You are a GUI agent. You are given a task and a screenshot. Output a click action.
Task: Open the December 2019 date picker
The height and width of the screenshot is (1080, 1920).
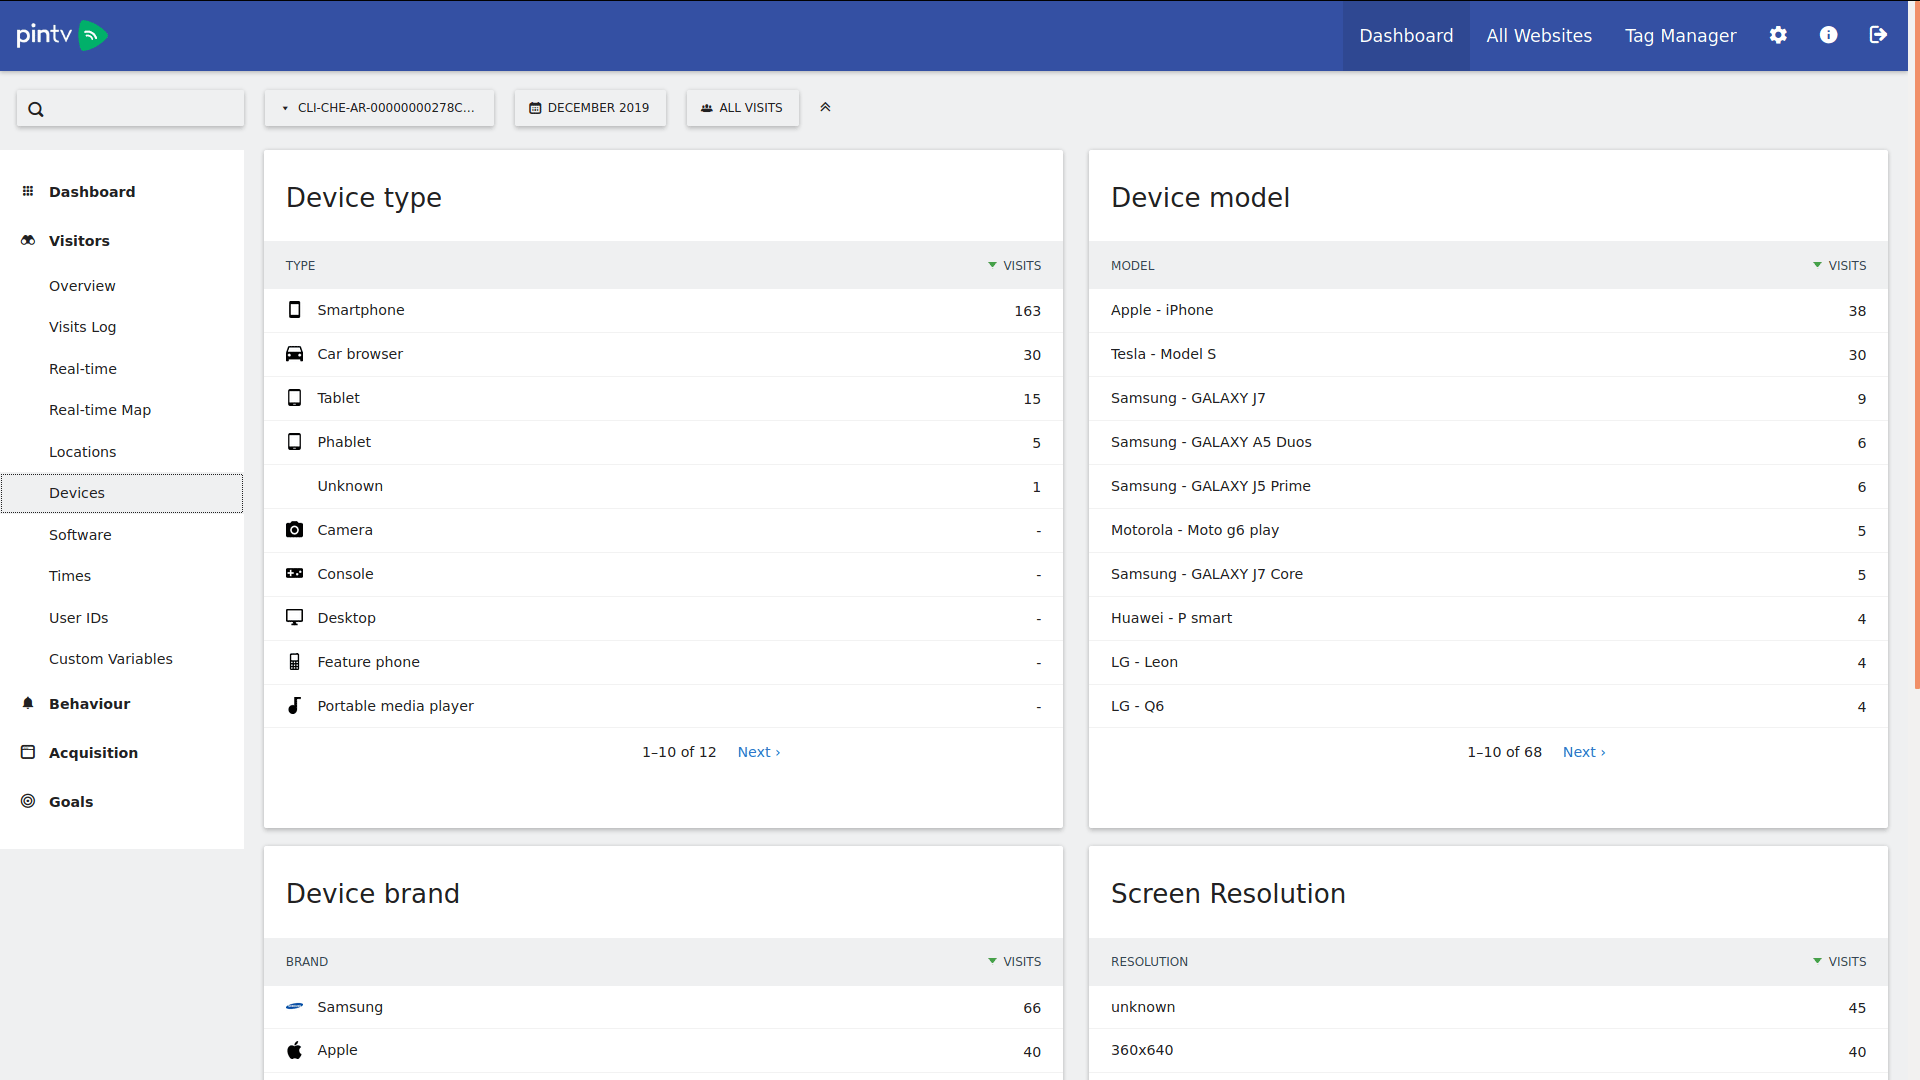[x=590, y=108]
